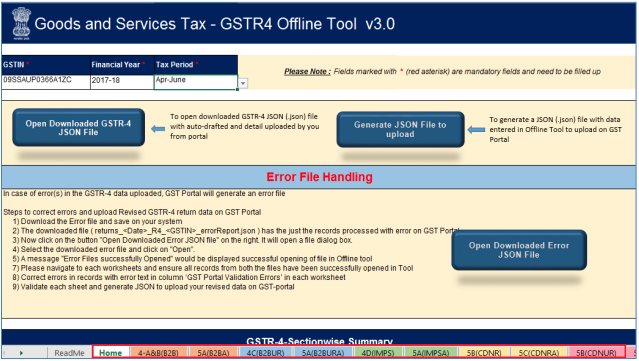Select the GSTIN value cell
Viewport: 639px width, 361px height.
click(x=46, y=81)
